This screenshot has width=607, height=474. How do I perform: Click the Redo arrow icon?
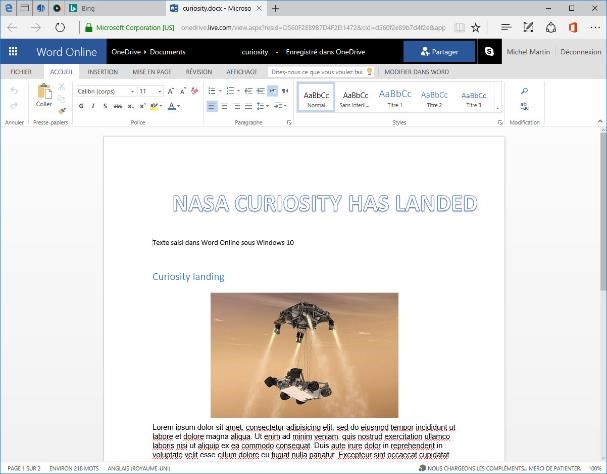coord(14,106)
